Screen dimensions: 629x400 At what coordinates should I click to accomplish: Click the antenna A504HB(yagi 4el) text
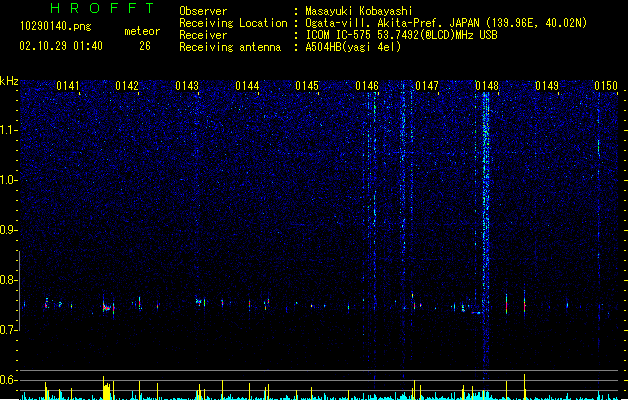pos(353,47)
